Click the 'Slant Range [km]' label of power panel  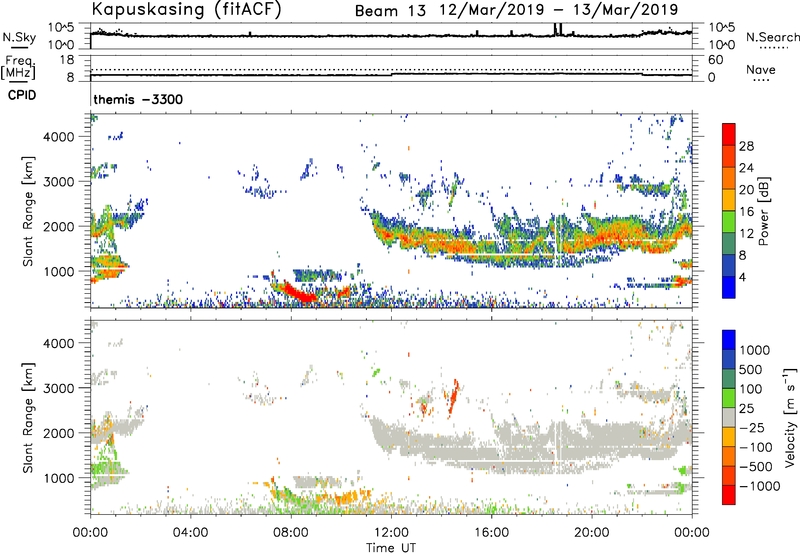point(28,211)
